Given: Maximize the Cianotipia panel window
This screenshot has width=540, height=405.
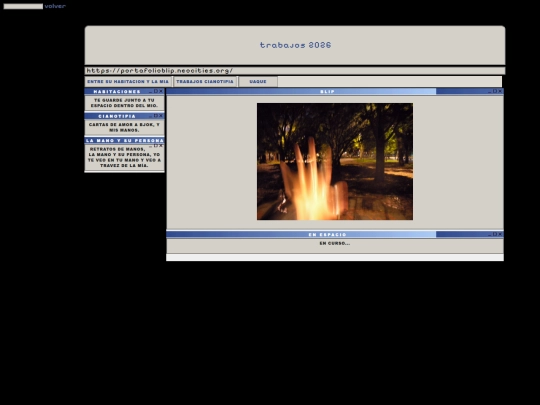Looking at the screenshot, I should click(156, 116).
